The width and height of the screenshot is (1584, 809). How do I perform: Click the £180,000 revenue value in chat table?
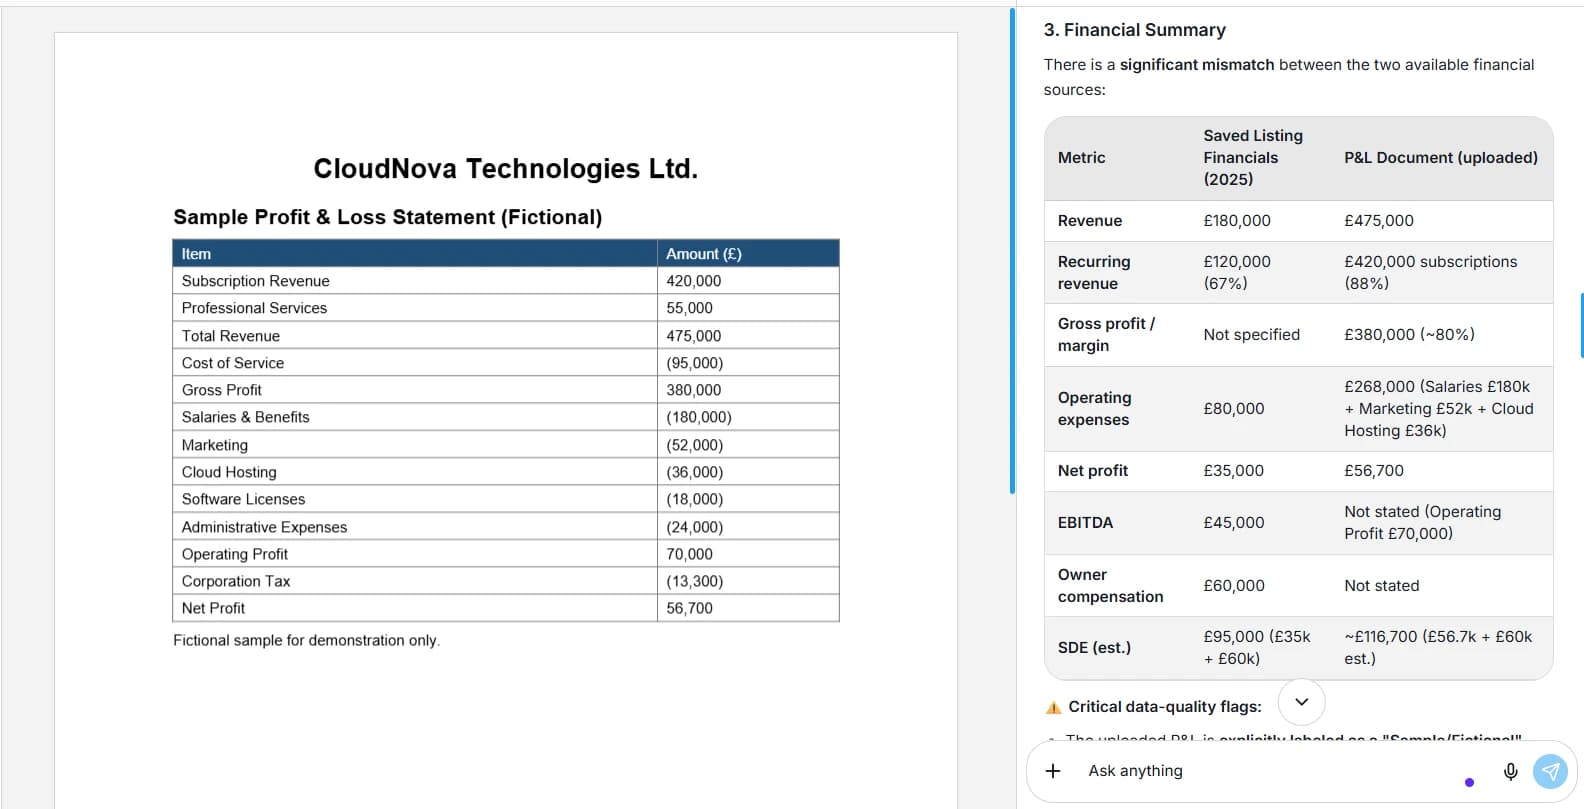pyautogui.click(x=1237, y=221)
